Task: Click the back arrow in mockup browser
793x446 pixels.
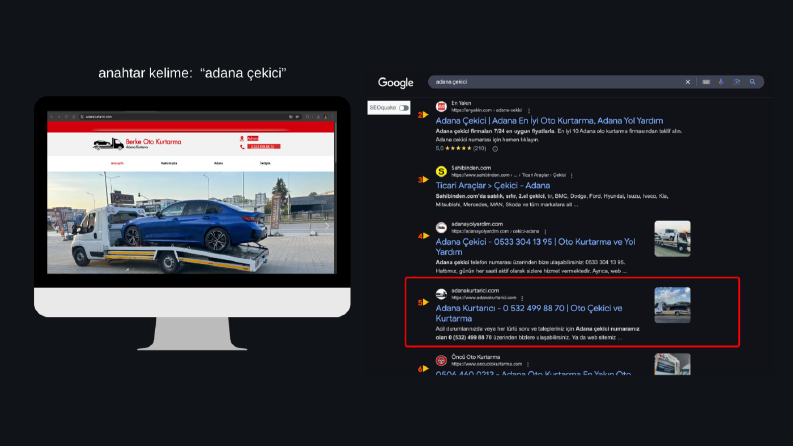Action: tap(52, 116)
